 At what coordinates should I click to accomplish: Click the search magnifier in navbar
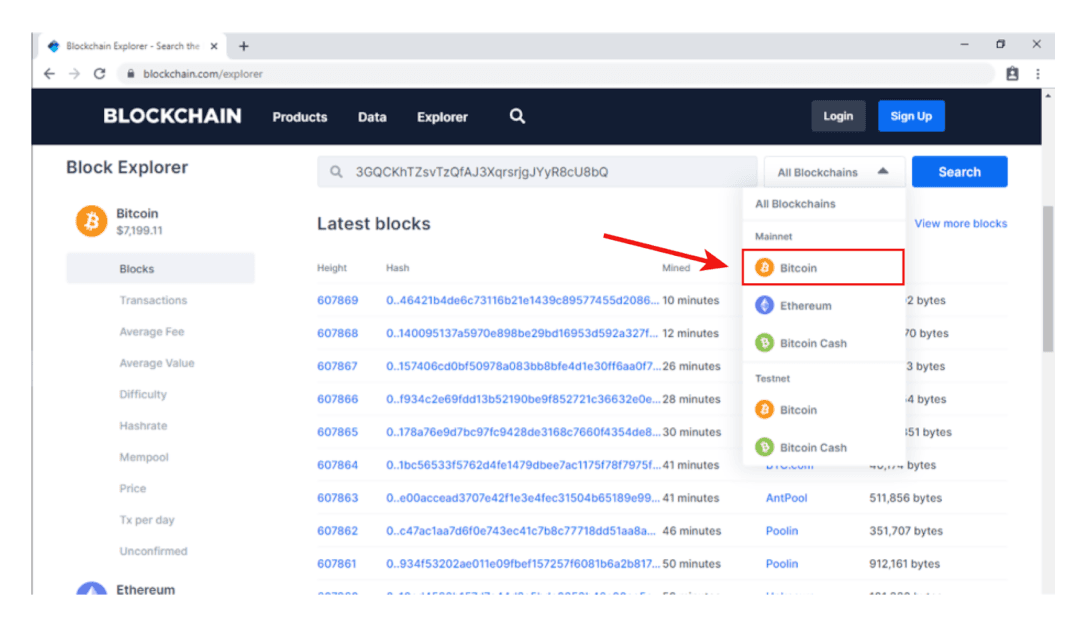pyautogui.click(x=517, y=117)
